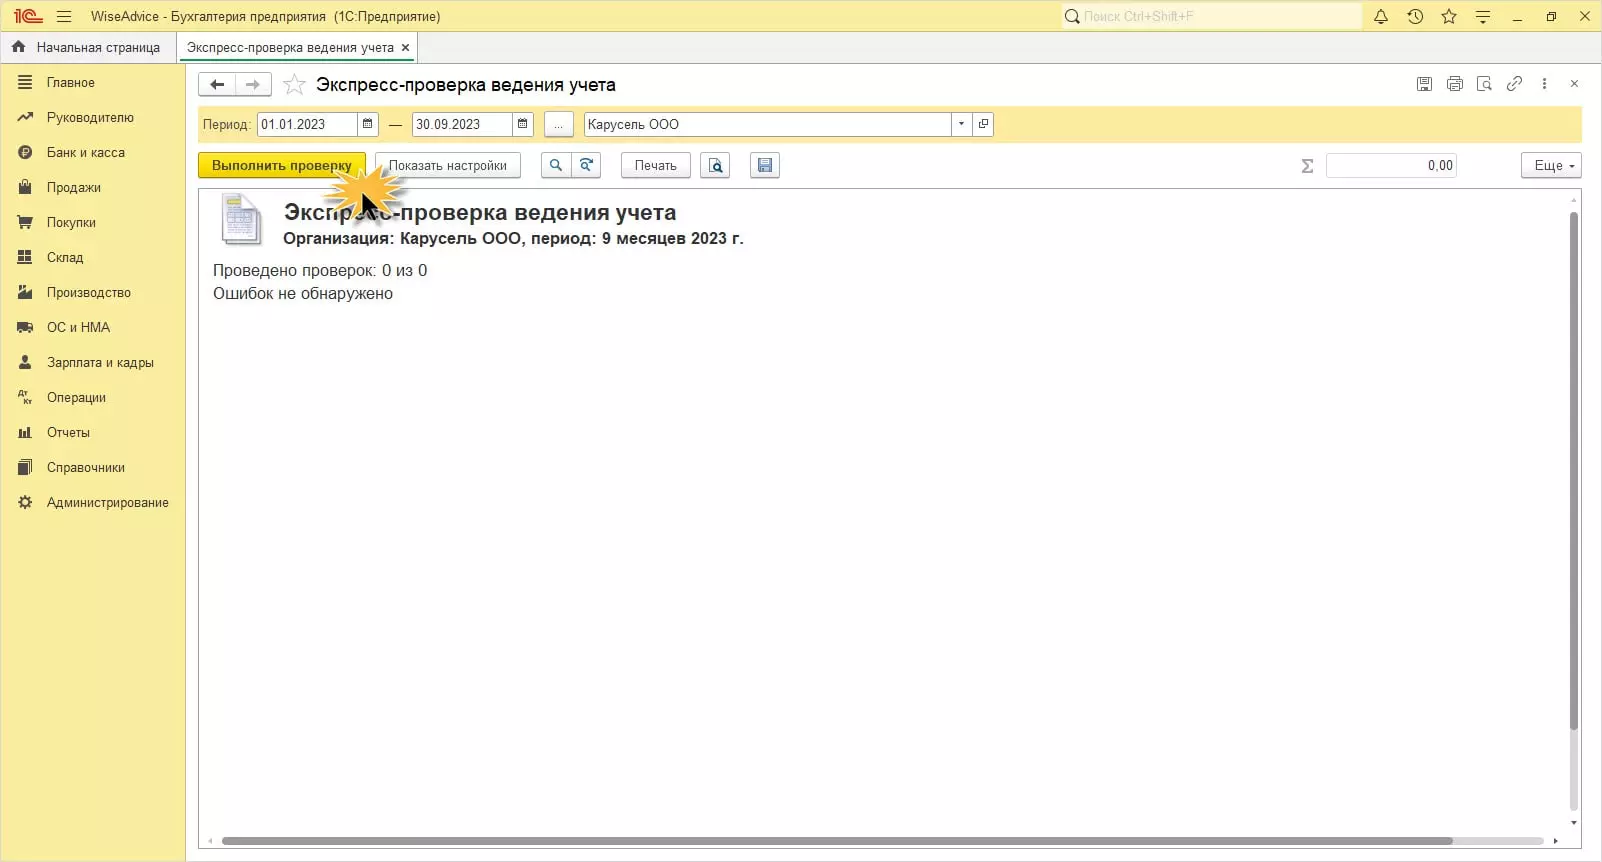1602x862 pixels.
Task: Add form to favorites with star icon
Action: (294, 85)
